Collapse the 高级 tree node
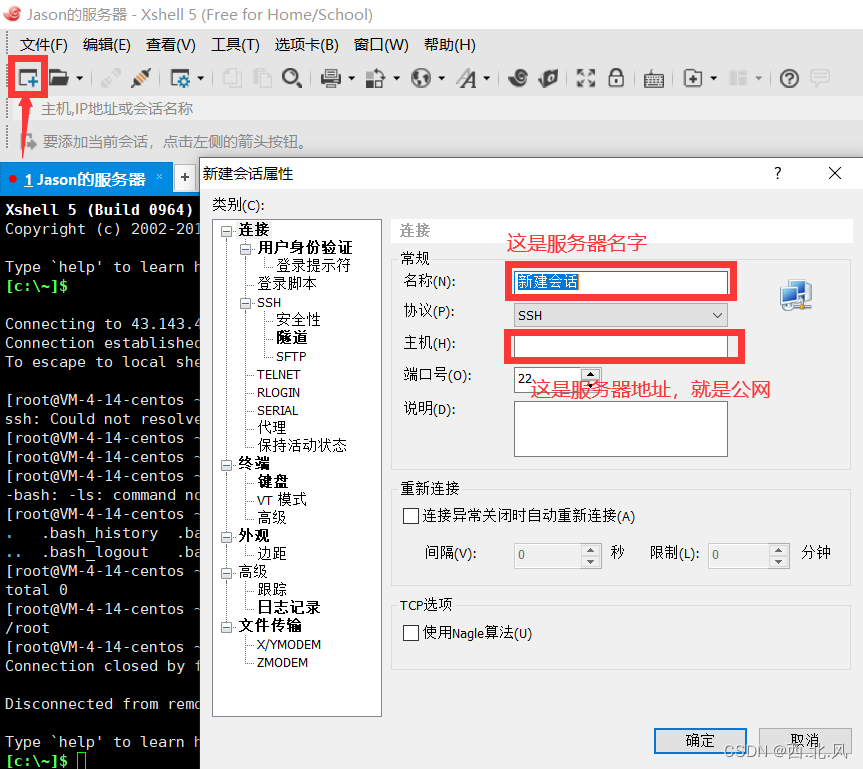 tap(226, 573)
